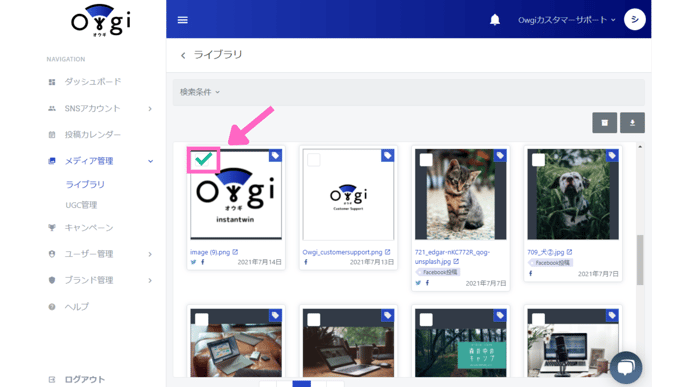
Task: Check the box on the 709_犬 dog photo
Action: click(x=538, y=160)
